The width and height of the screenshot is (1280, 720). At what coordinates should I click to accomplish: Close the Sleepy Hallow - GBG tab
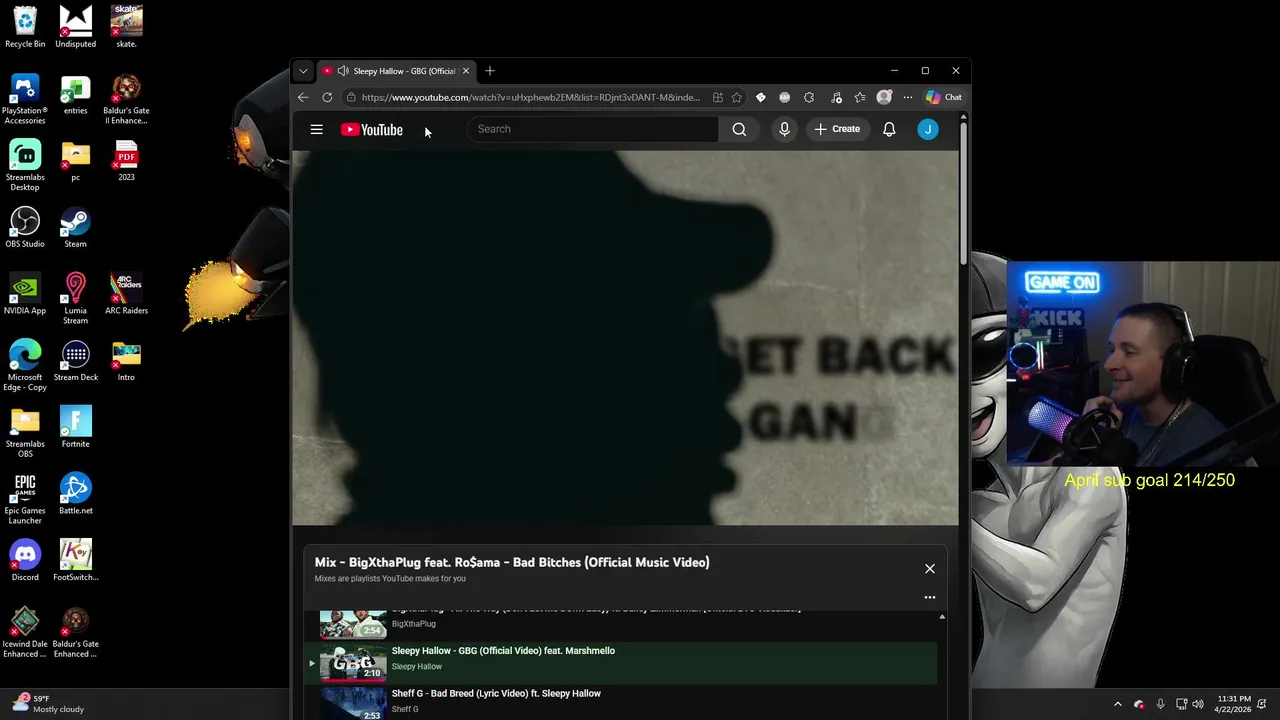pyautogui.click(x=465, y=71)
